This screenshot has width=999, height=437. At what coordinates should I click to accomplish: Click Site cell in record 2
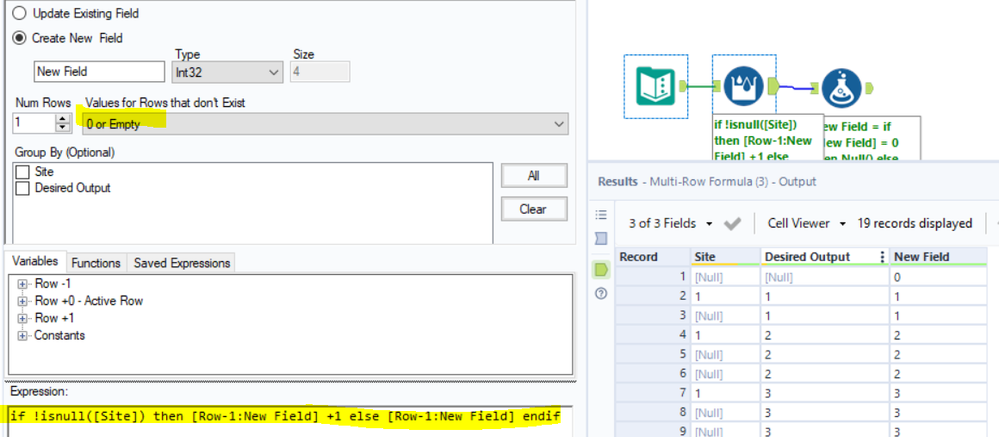[726, 296]
